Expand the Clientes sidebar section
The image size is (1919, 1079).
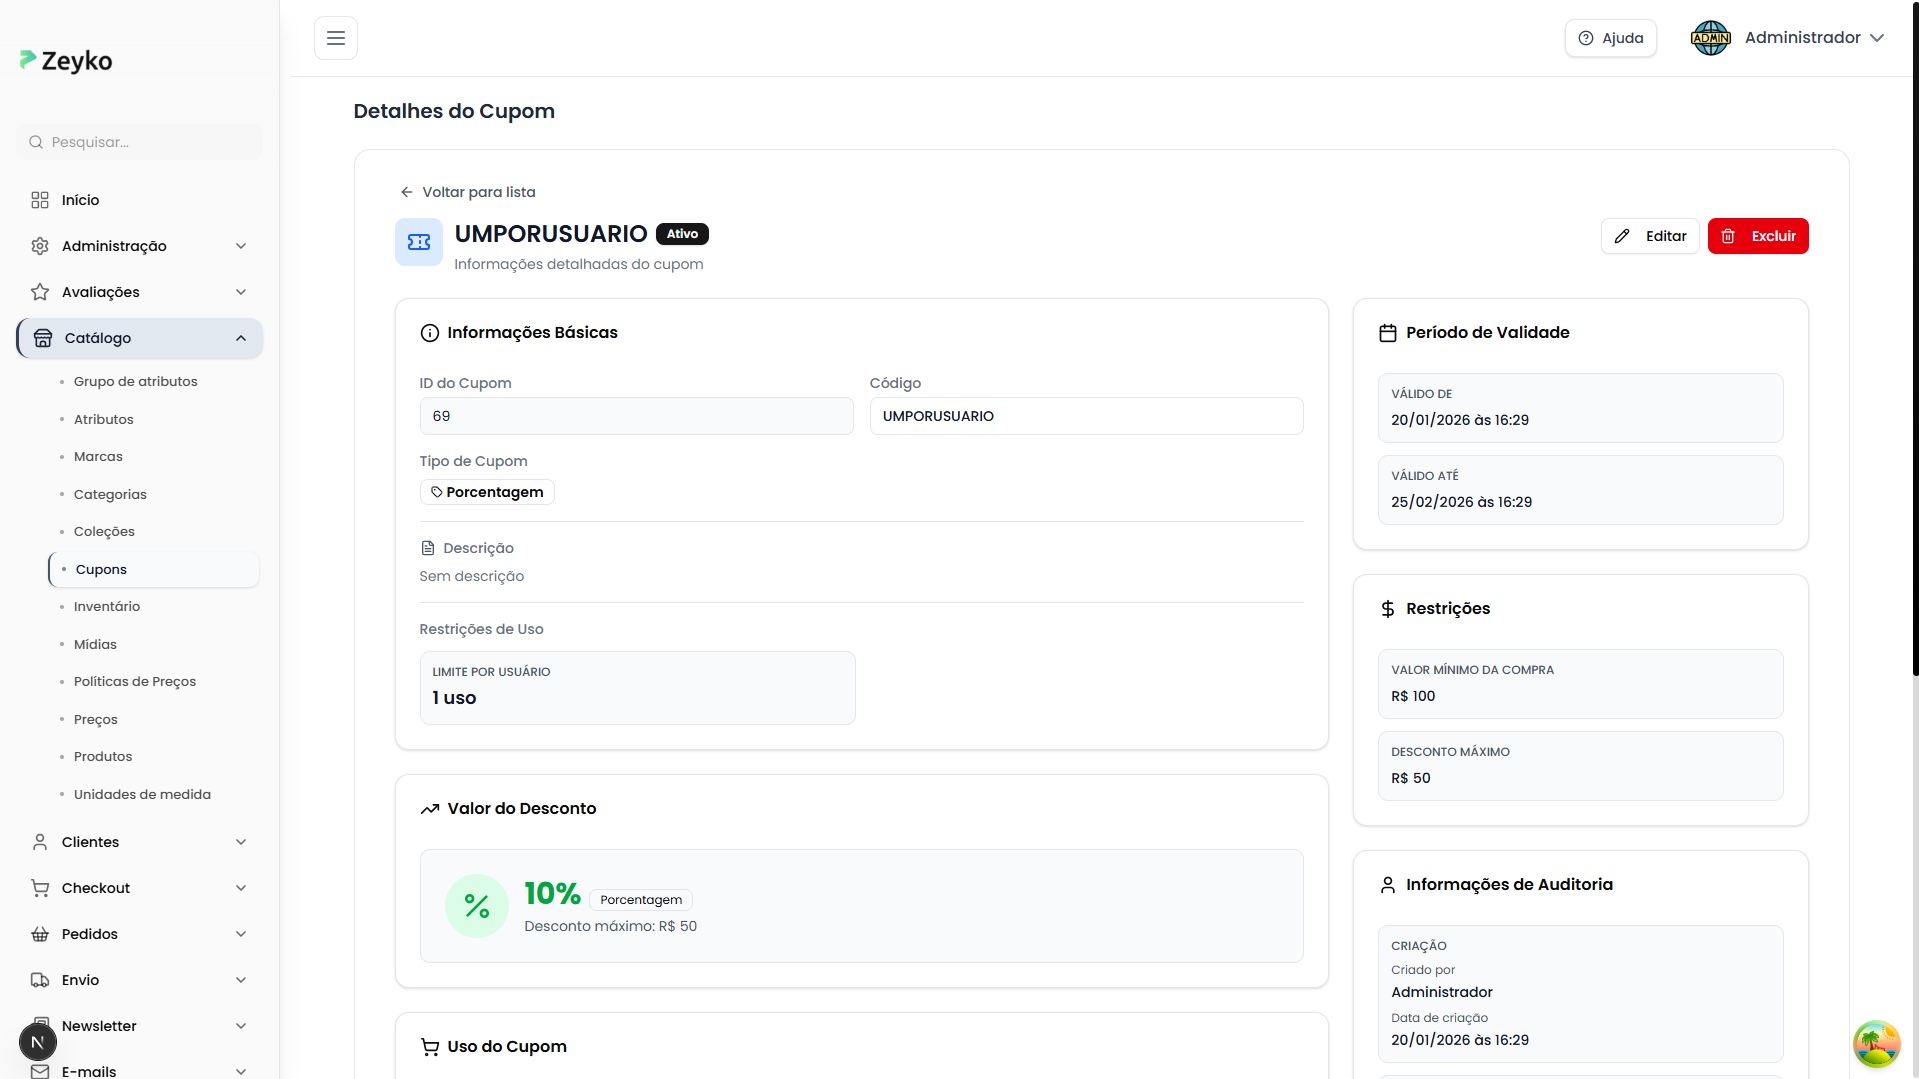tap(139, 842)
